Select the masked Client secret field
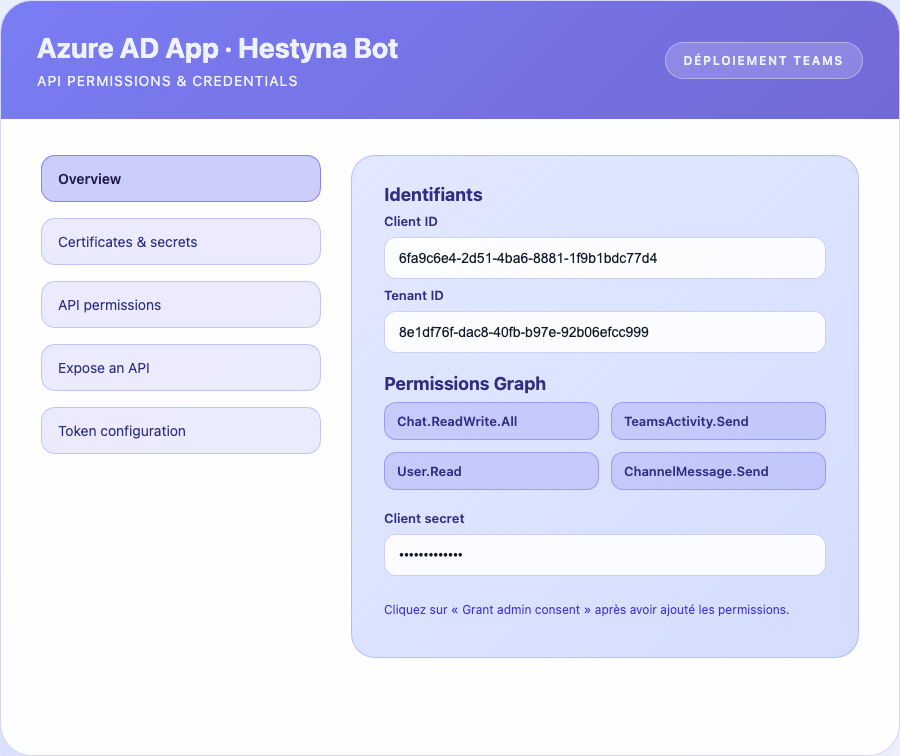900x756 pixels. (604, 555)
